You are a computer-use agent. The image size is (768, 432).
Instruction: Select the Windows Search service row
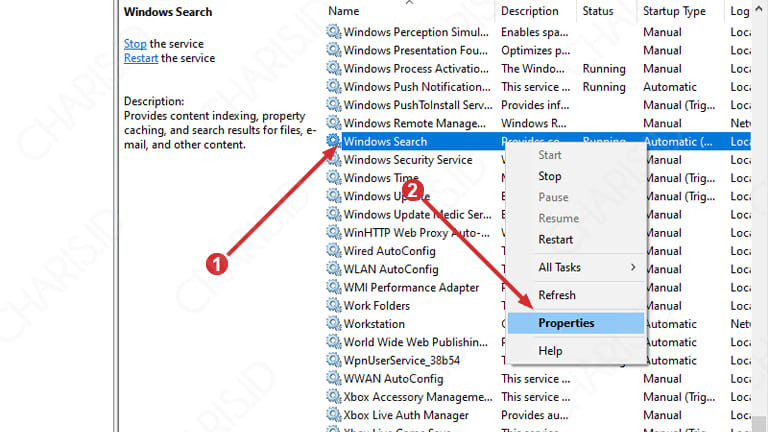(538, 142)
